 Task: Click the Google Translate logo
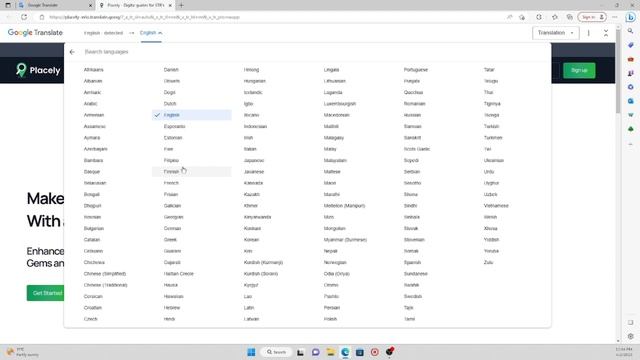click(x=35, y=33)
